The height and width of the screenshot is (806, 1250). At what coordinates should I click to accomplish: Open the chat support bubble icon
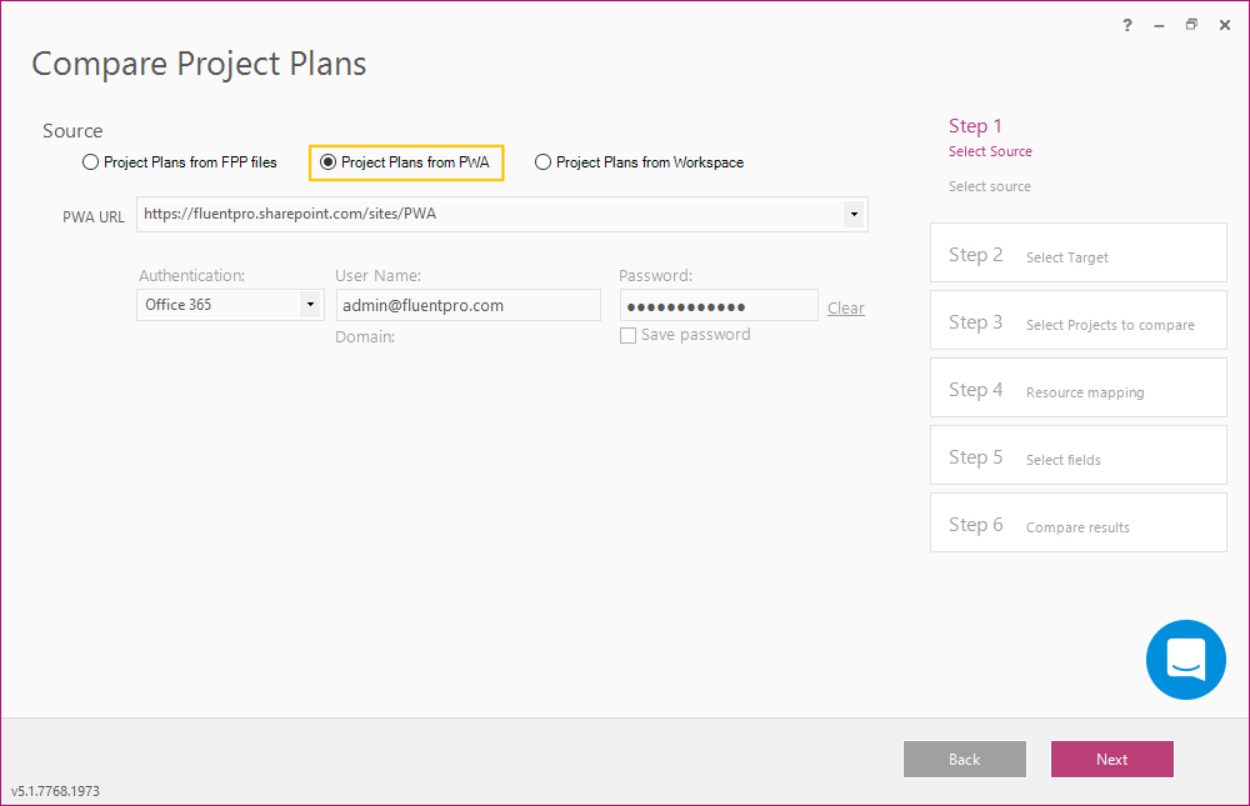1186,659
